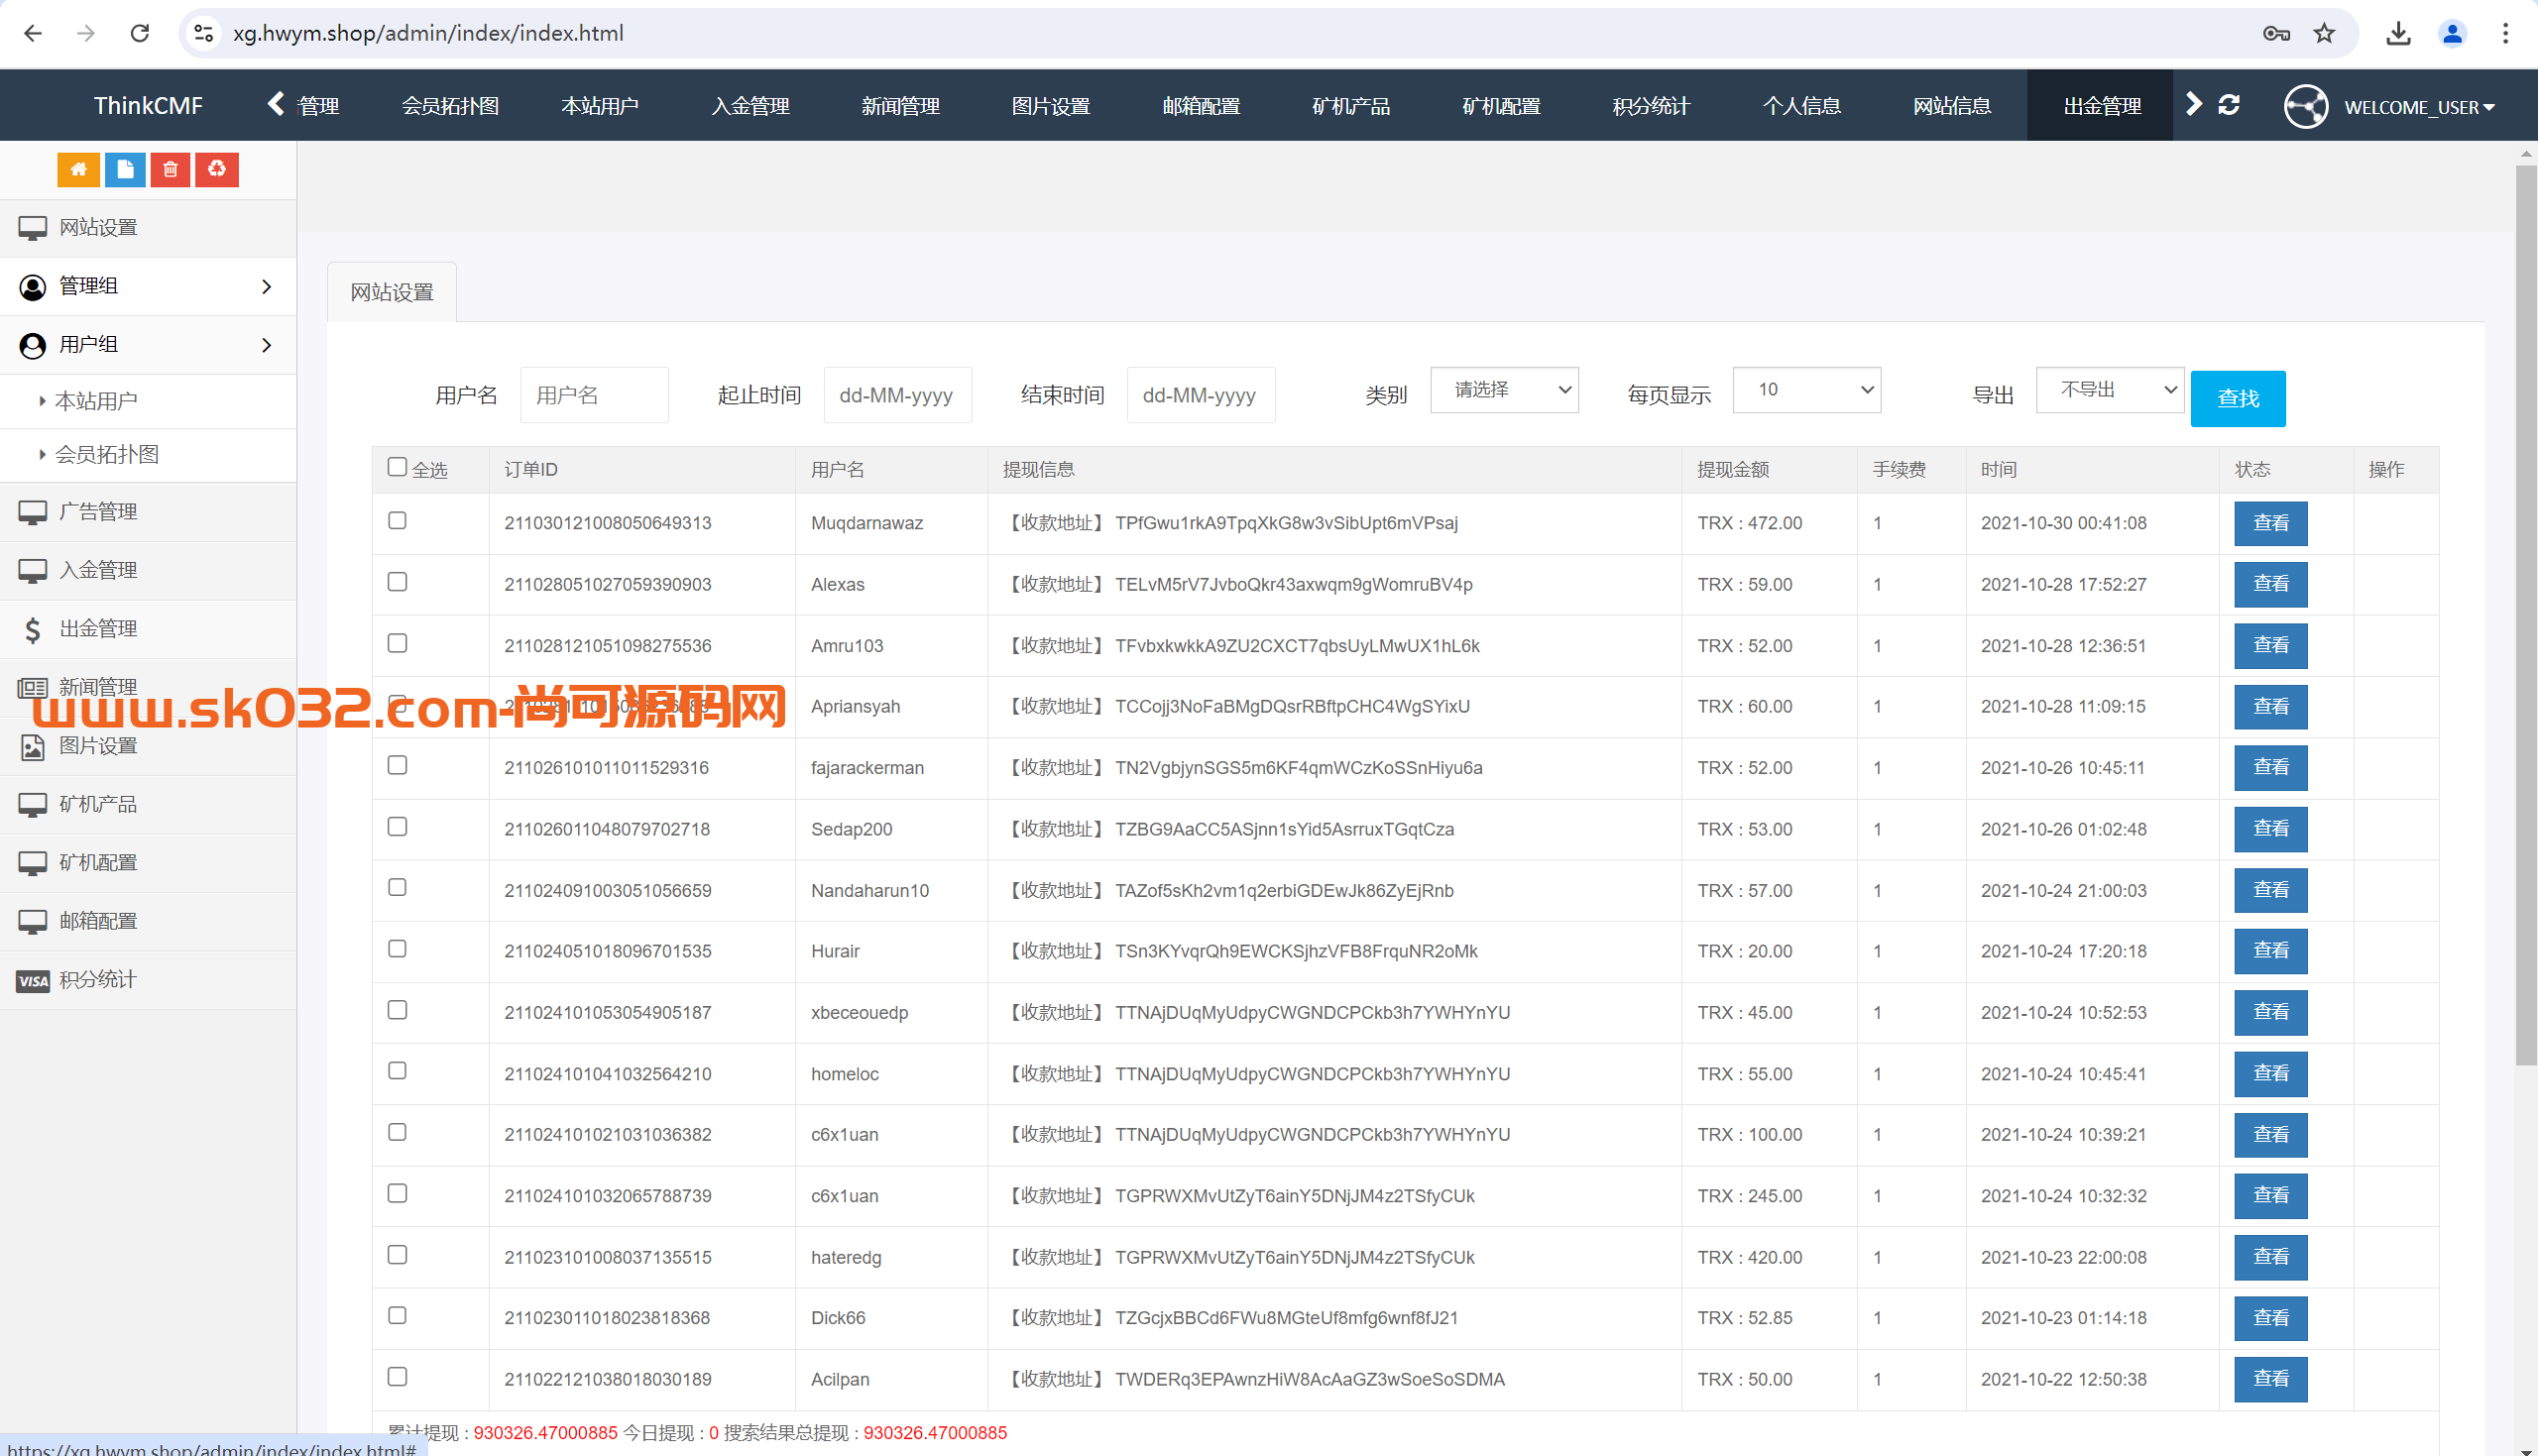Viewport: 2538px width, 1456px height.
Task: Check the row for Alexas
Action: coord(397,582)
